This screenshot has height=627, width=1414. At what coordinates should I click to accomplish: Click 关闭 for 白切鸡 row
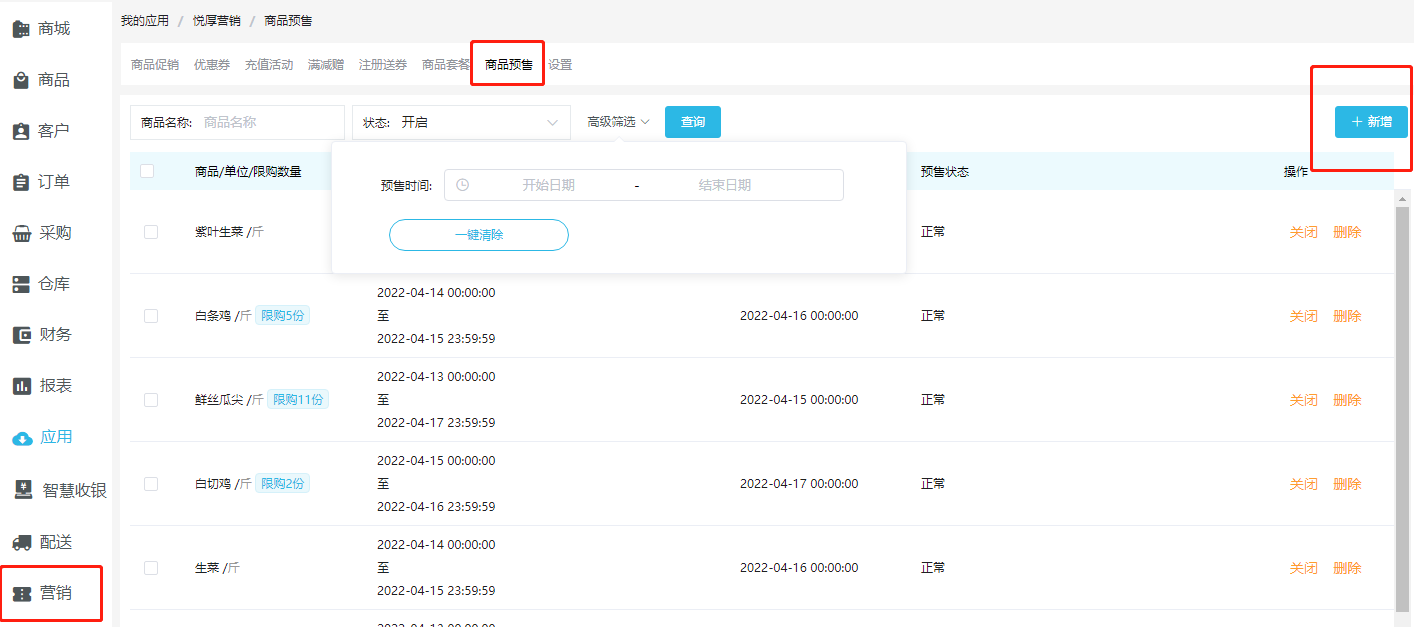pos(1304,484)
